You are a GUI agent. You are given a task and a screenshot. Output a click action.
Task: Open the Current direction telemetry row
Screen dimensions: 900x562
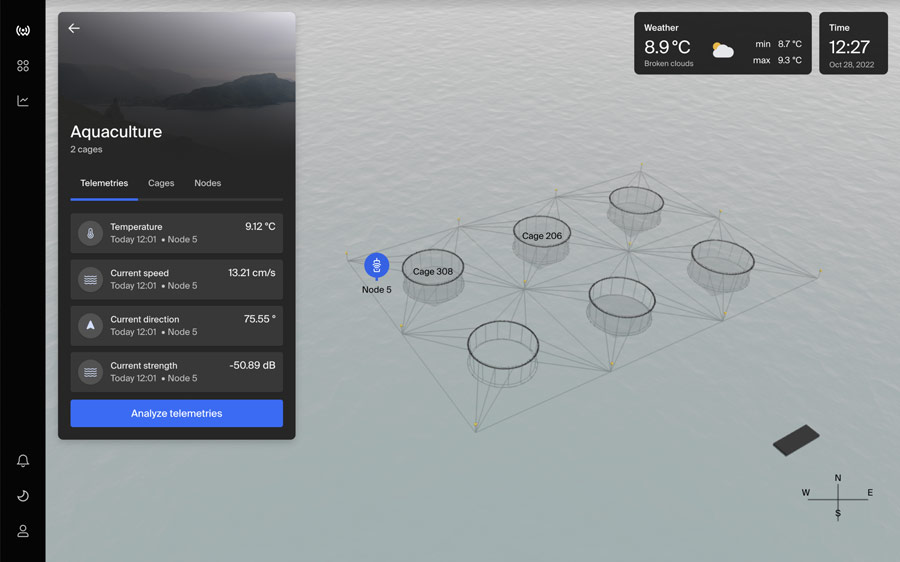pos(177,325)
